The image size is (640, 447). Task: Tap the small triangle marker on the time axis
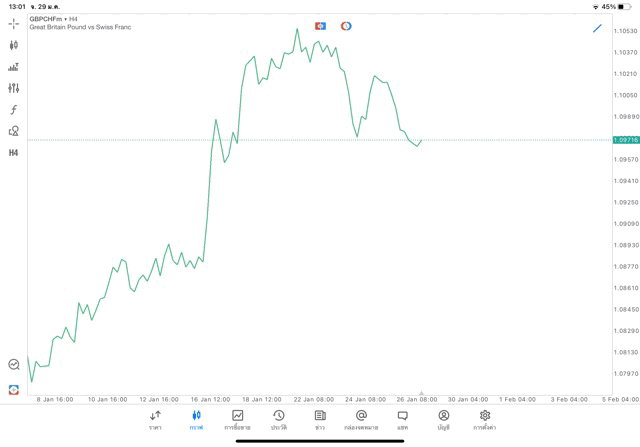[x=421, y=393]
